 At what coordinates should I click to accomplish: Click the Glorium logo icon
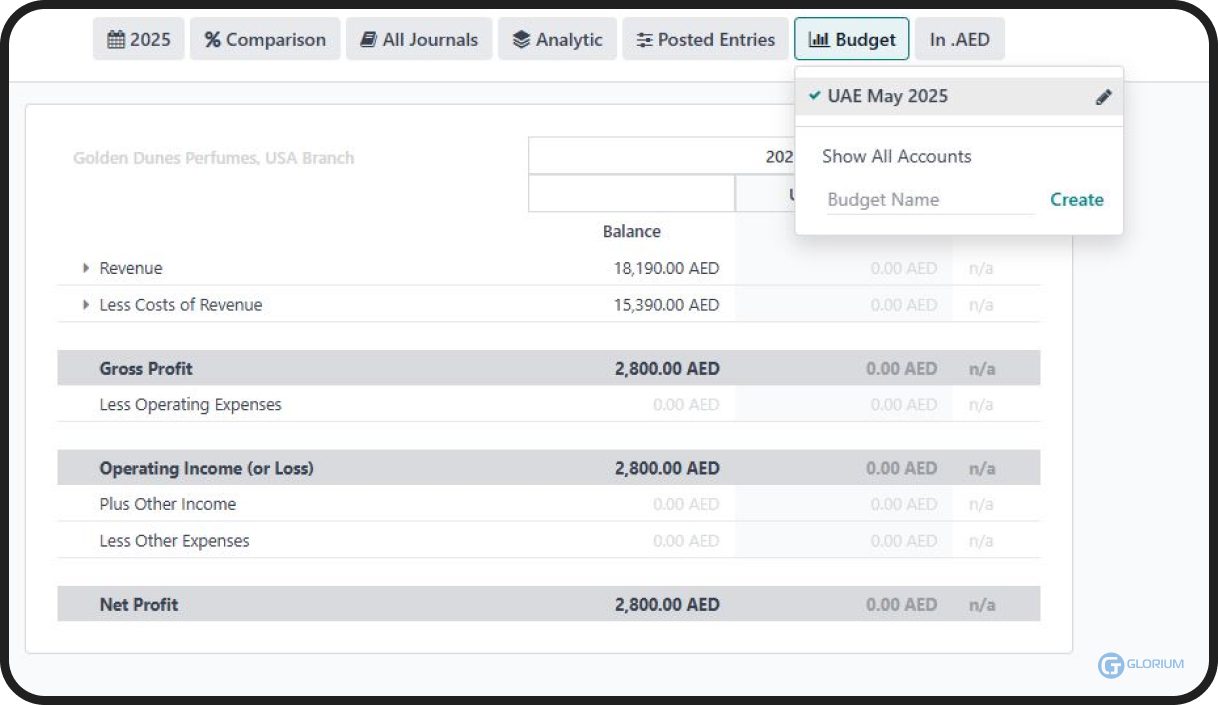point(1110,665)
